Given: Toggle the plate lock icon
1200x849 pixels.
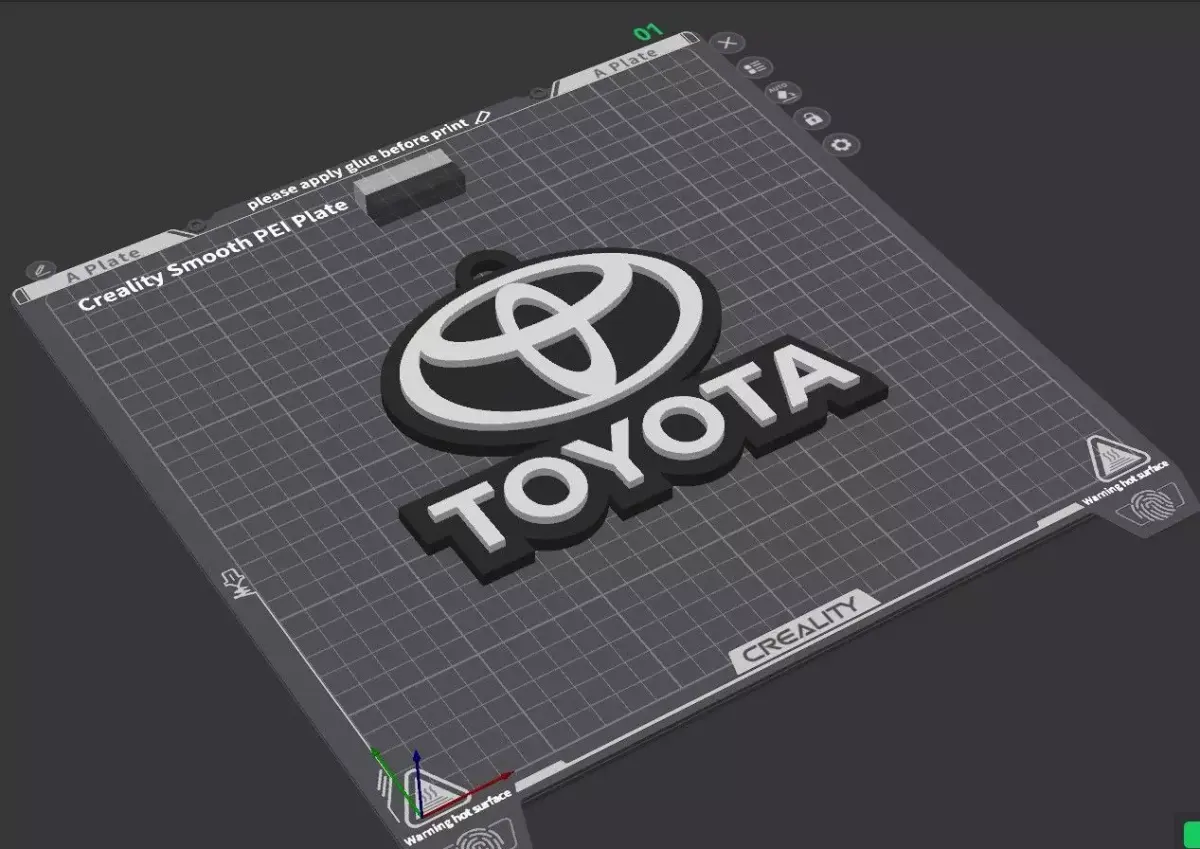Looking at the screenshot, I should (x=812, y=118).
